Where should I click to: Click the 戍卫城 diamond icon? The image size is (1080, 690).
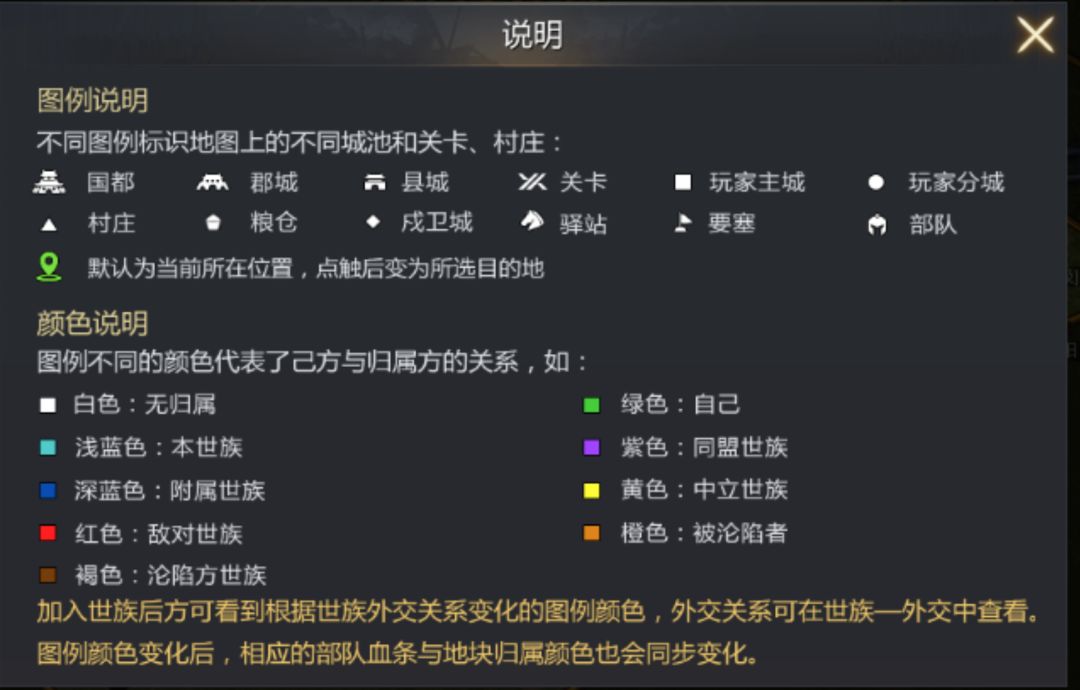pyautogui.click(x=373, y=222)
